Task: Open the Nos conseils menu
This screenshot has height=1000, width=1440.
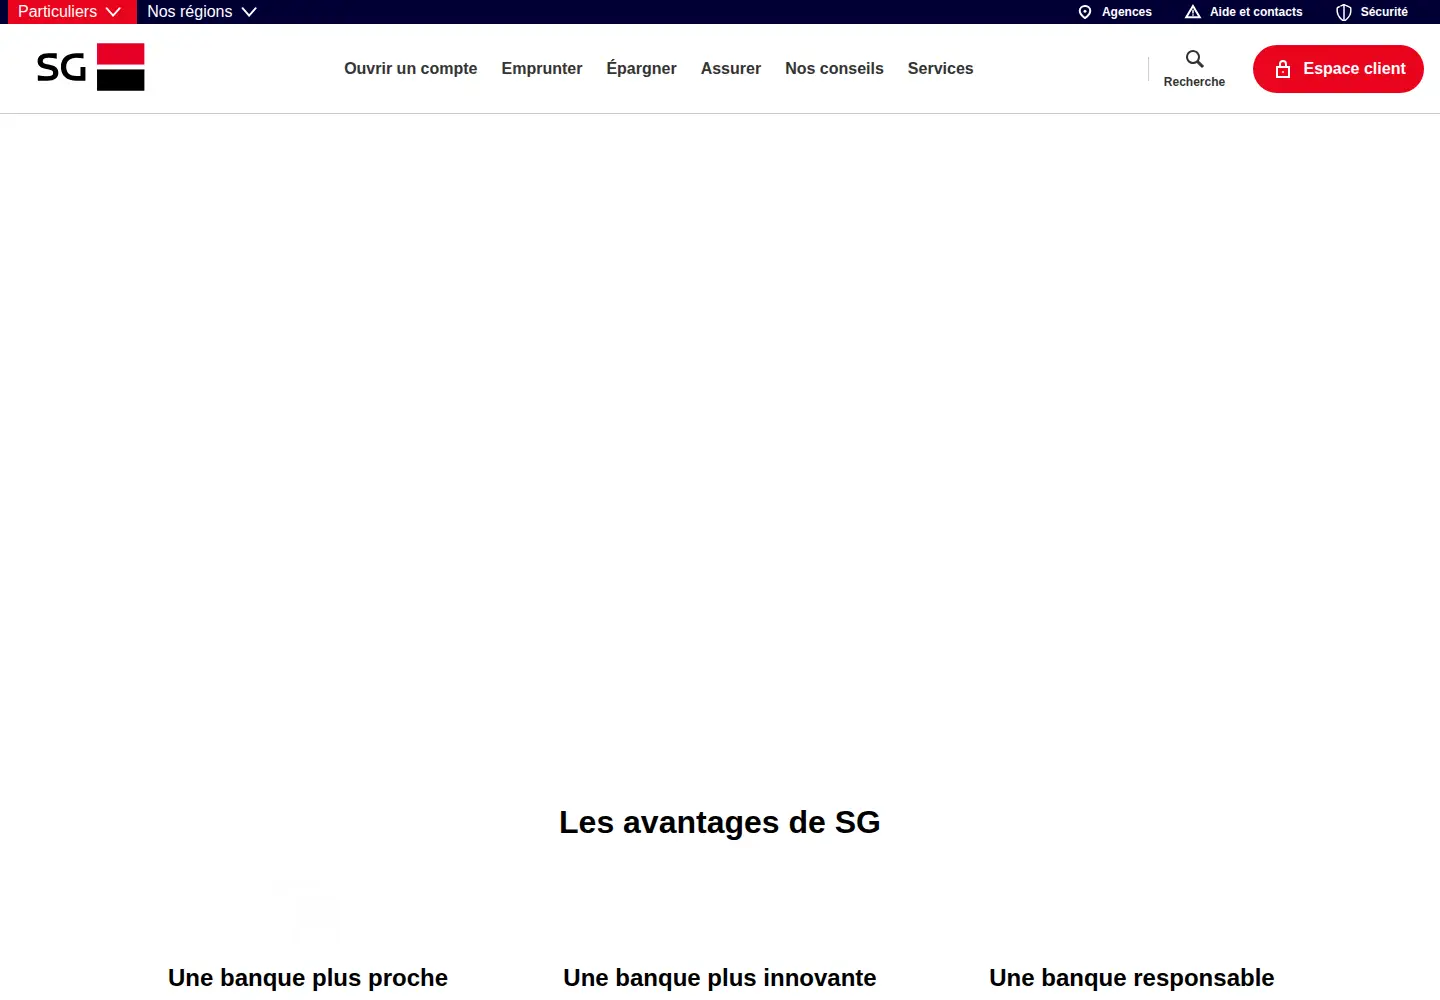Action: (x=834, y=68)
